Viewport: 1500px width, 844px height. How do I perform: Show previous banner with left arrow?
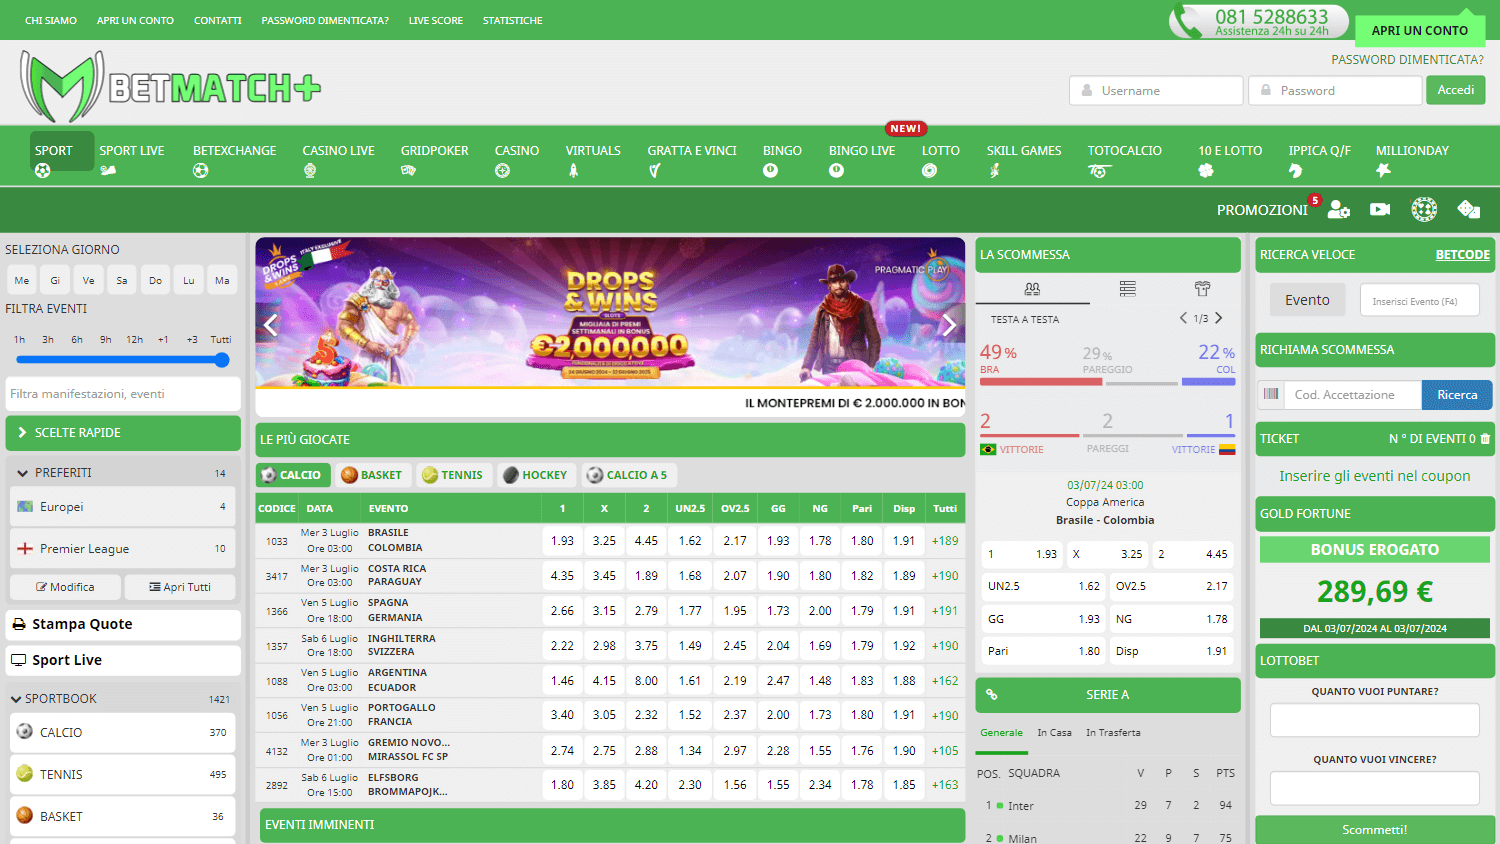click(271, 325)
